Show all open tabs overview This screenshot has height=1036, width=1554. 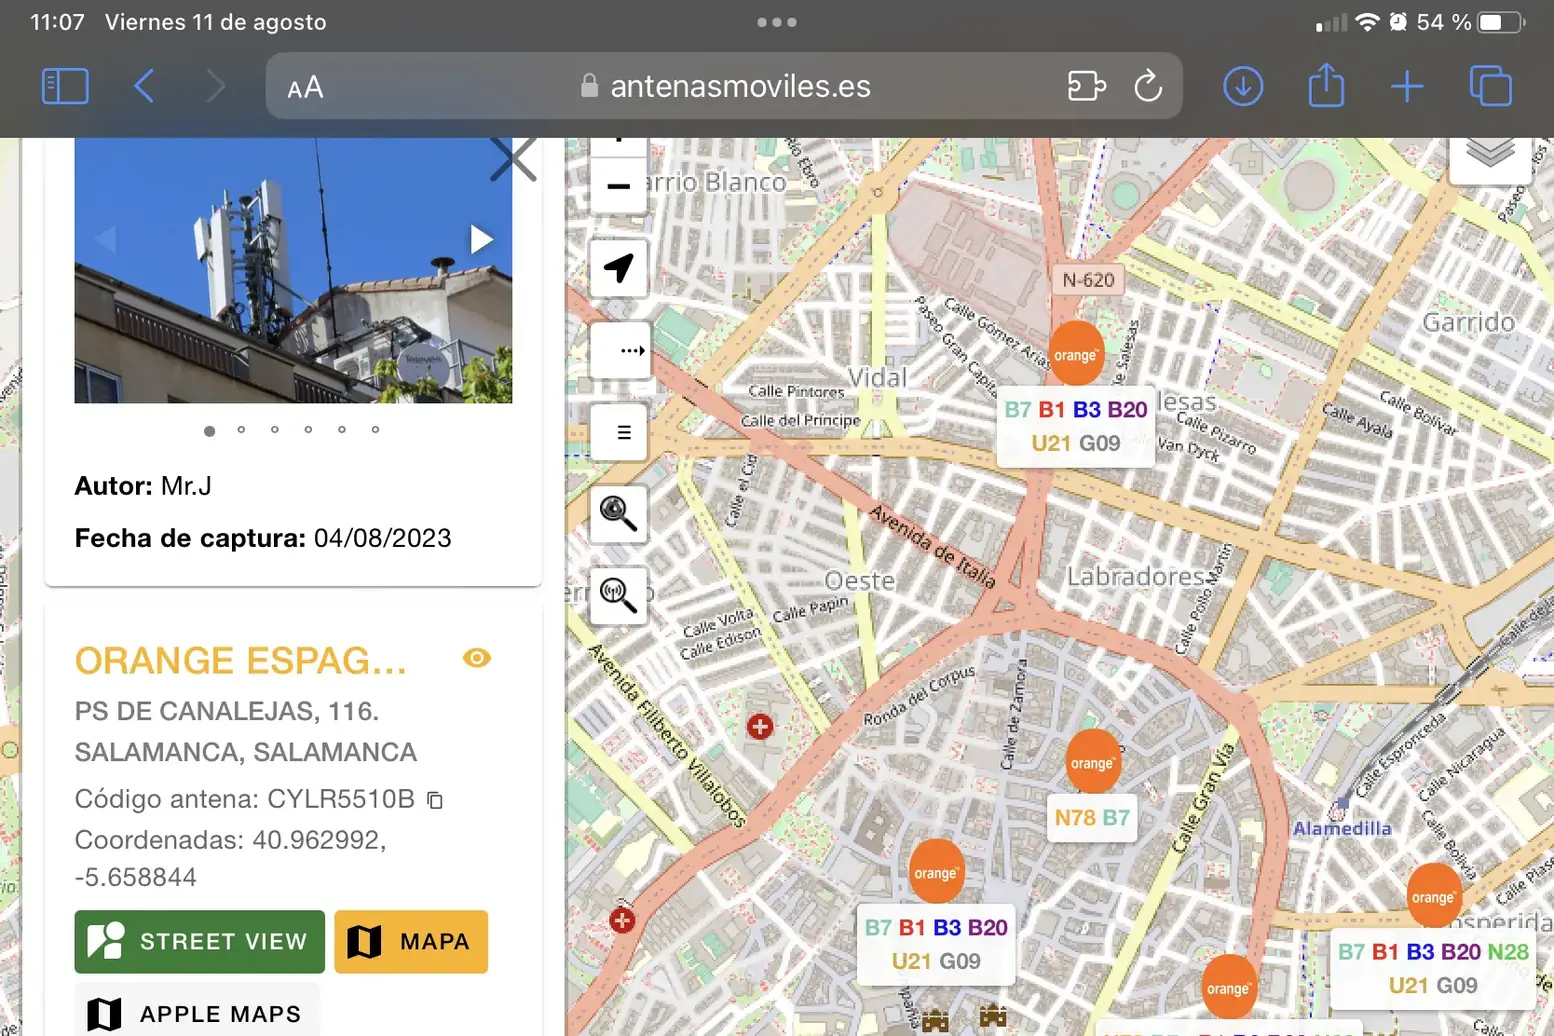pyautogui.click(x=1490, y=86)
